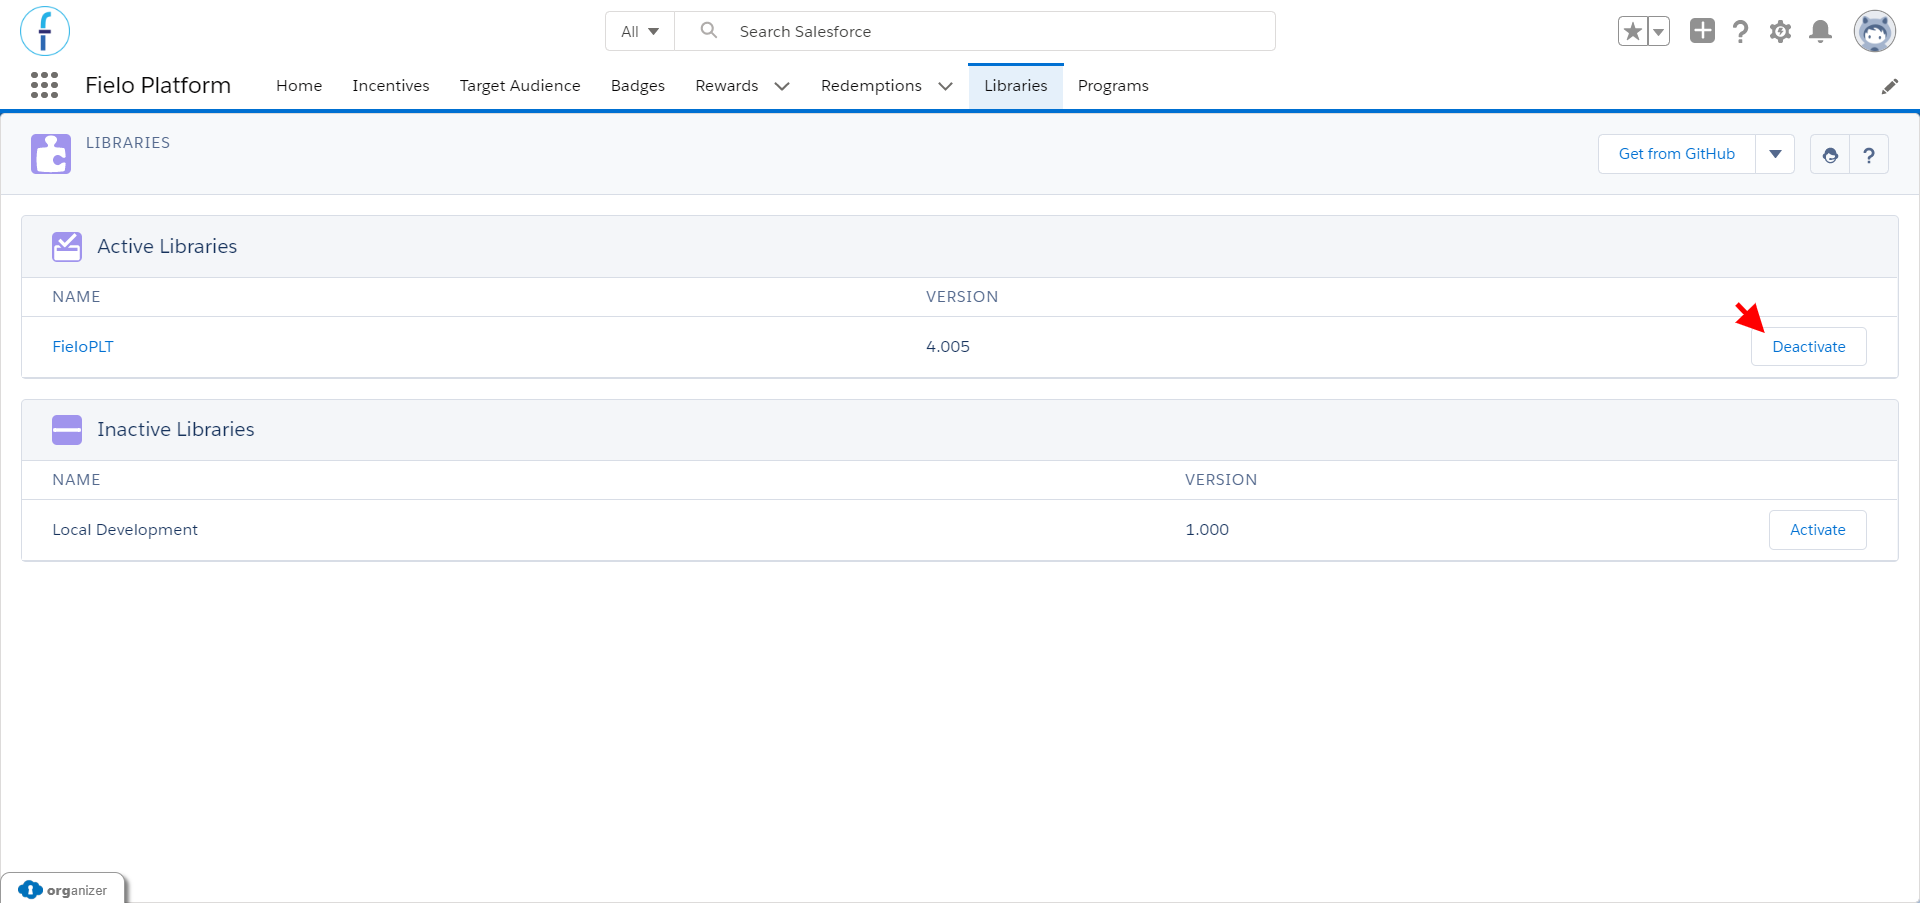Viewport: 1920px width, 903px height.
Task: Open the FieloPLT library link
Action: tap(83, 347)
